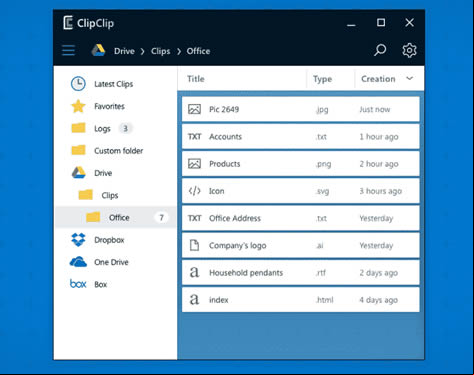
Task: Click the Custom folder icon
Action: pyautogui.click(x=79, y=150)
